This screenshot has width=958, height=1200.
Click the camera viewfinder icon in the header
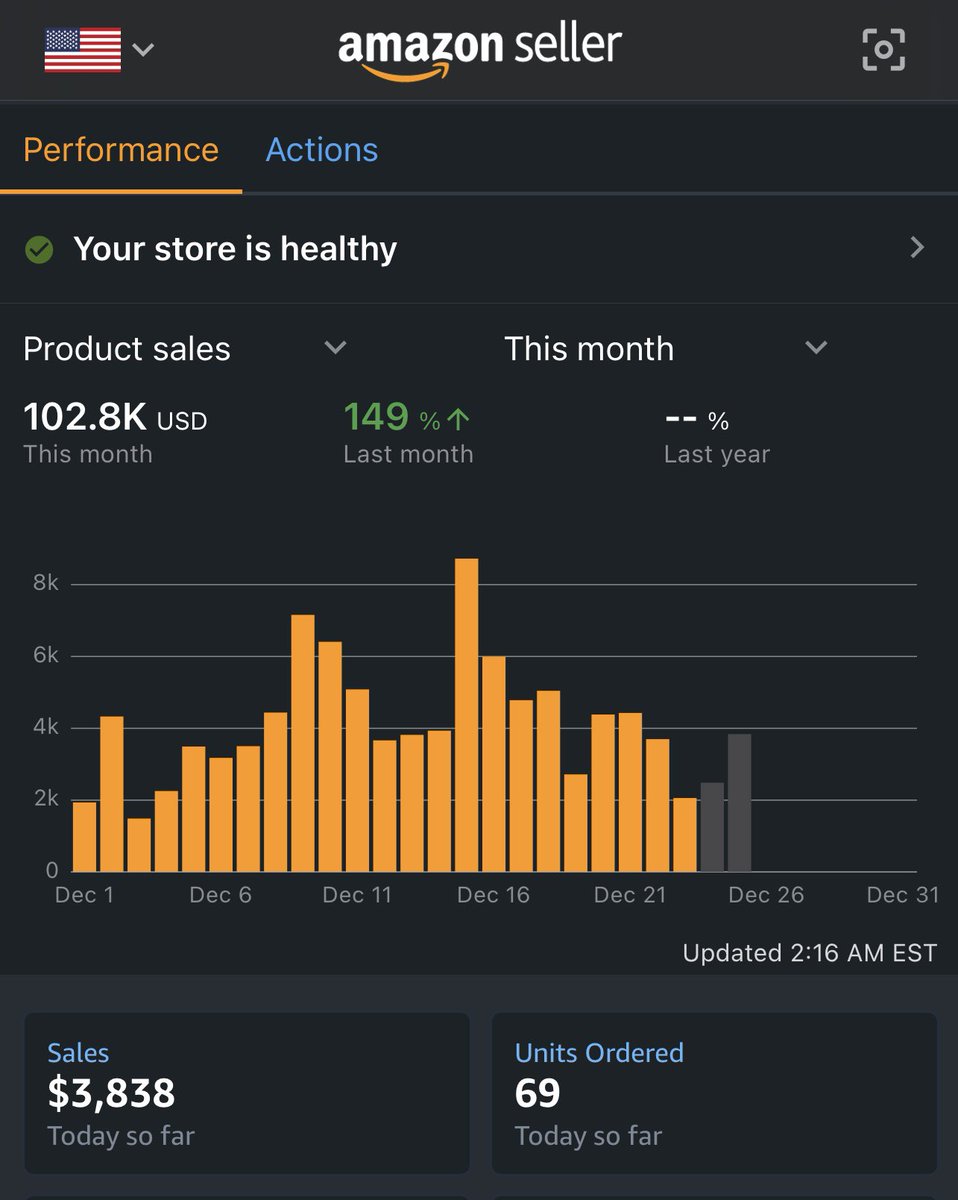pyautogui.click(x=881, y=49)
